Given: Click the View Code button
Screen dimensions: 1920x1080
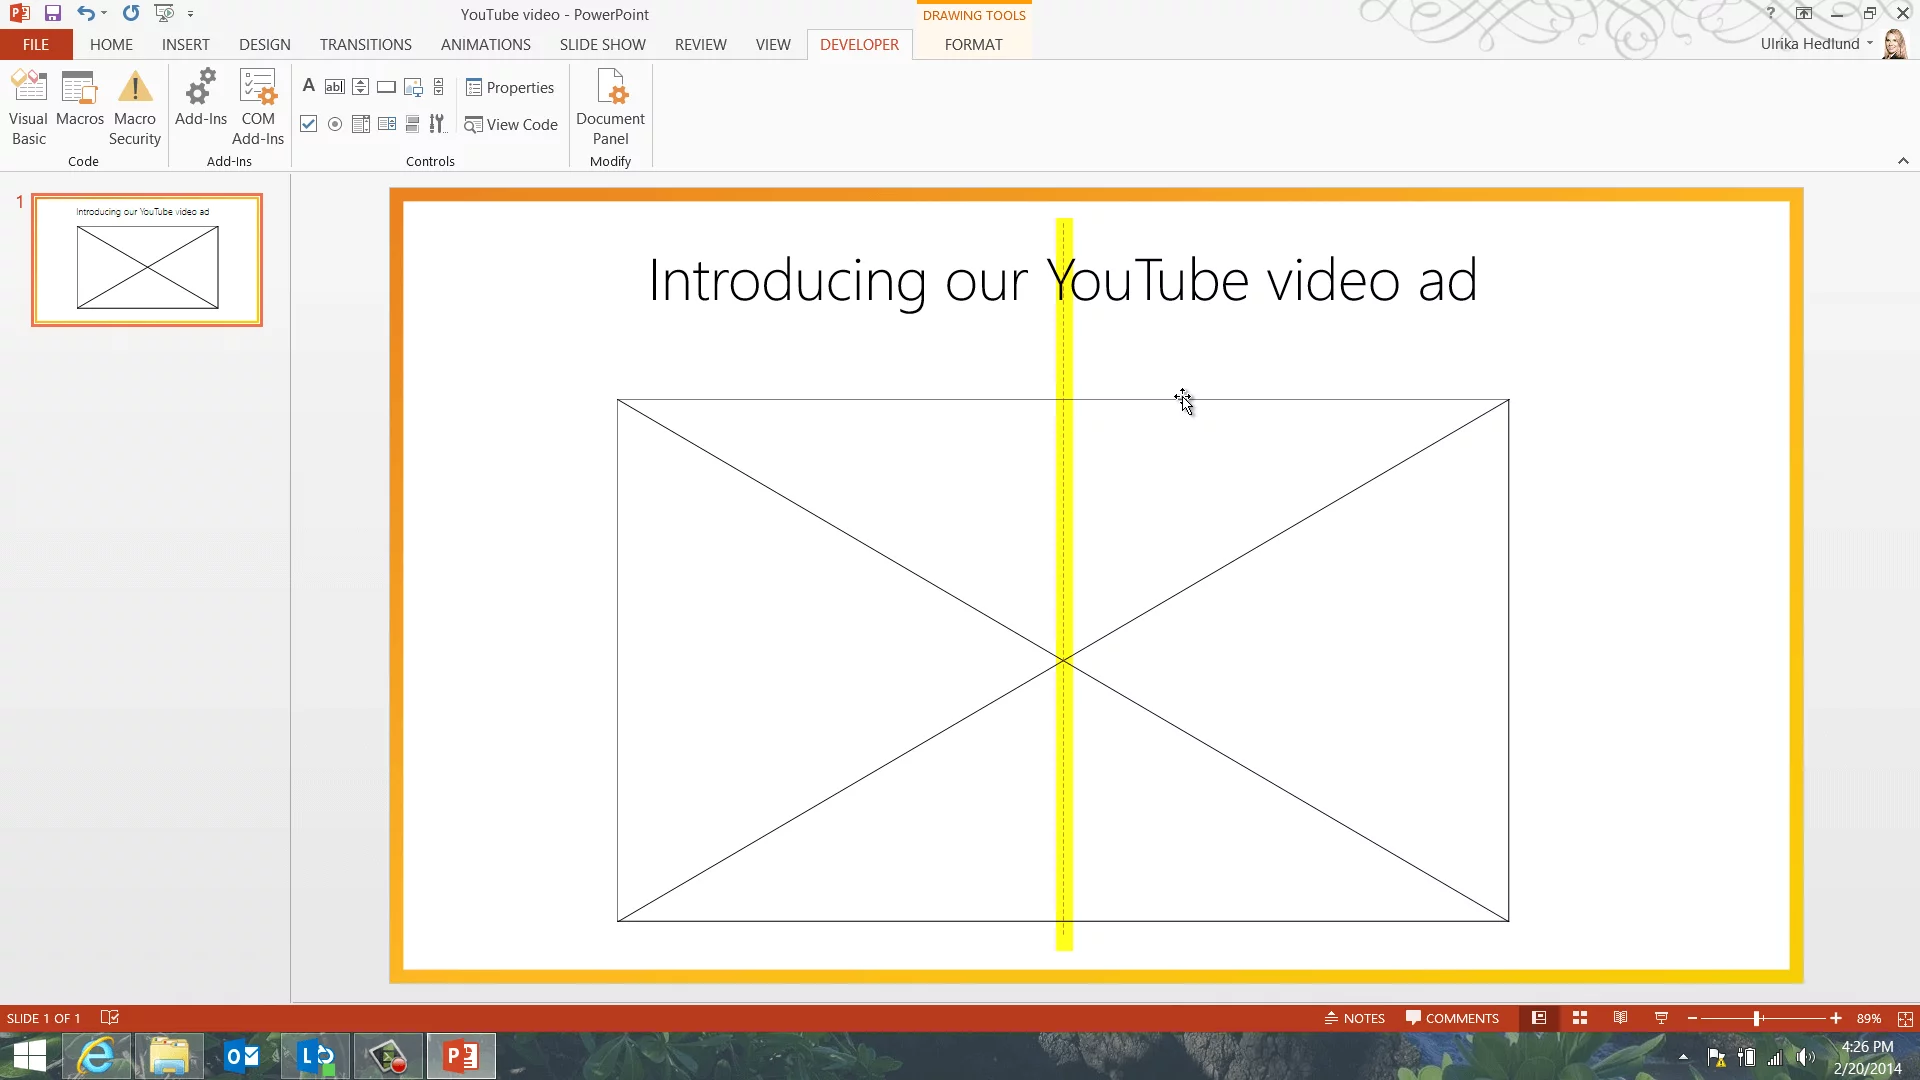Looking at the screenshot, I should 511,124.
